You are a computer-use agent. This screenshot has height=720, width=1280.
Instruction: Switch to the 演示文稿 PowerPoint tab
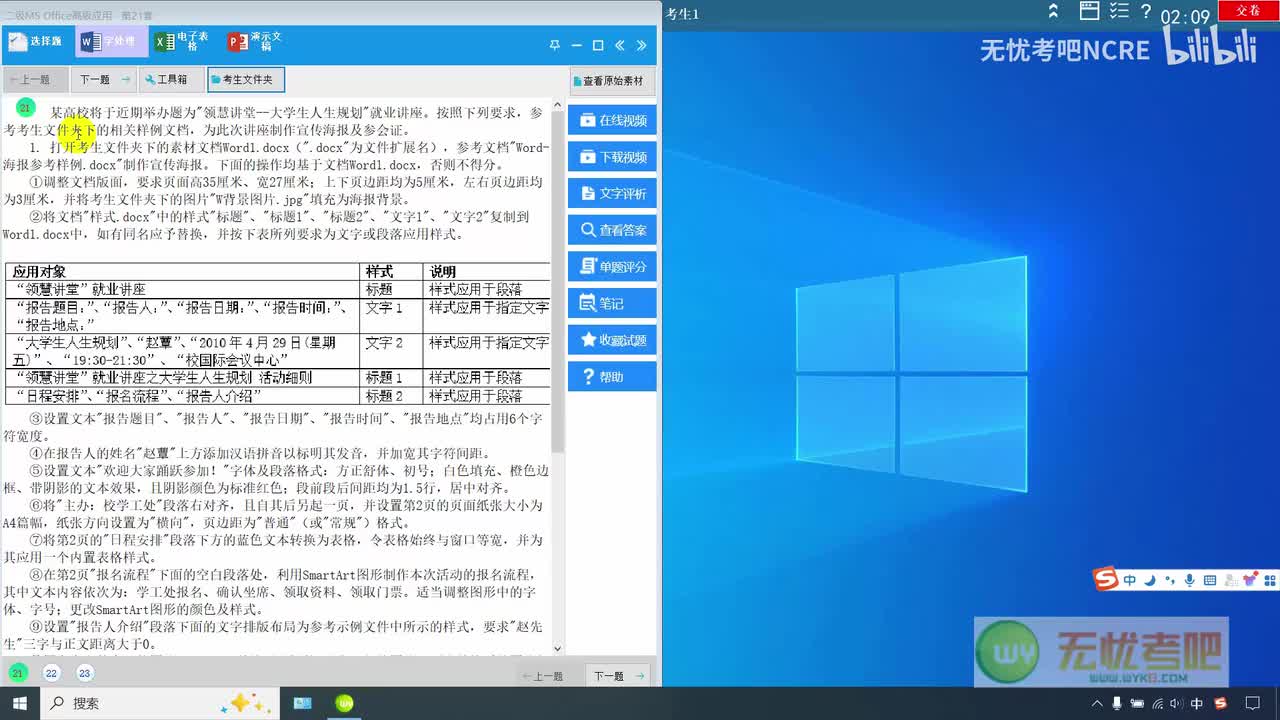coord(257,42)
